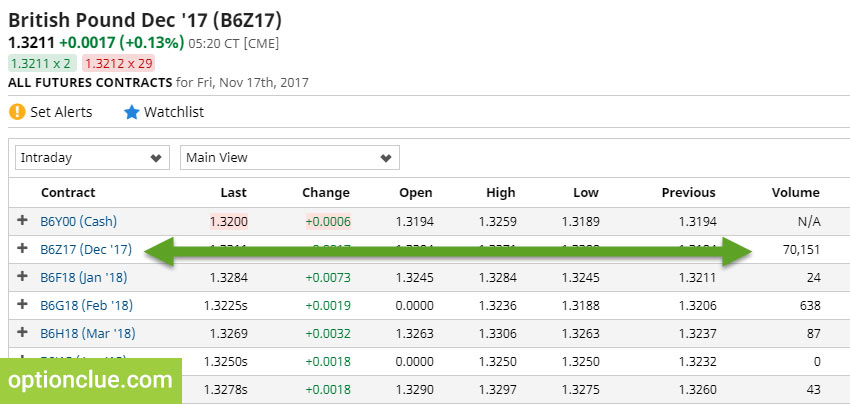Expand the B6Z17 (Dec '17) row
Image resolution: width=850 pixels, height=404 pixels.
click(x=23, y=249)
